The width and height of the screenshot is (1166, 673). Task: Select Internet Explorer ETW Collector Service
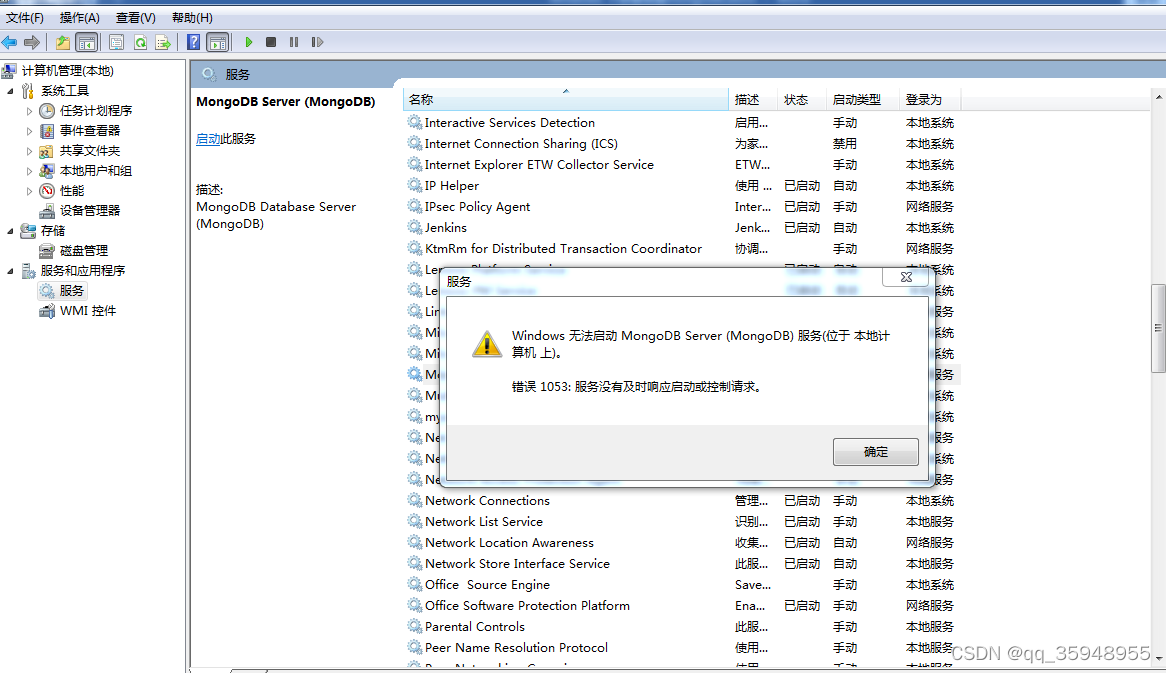(x=681, y=164)
